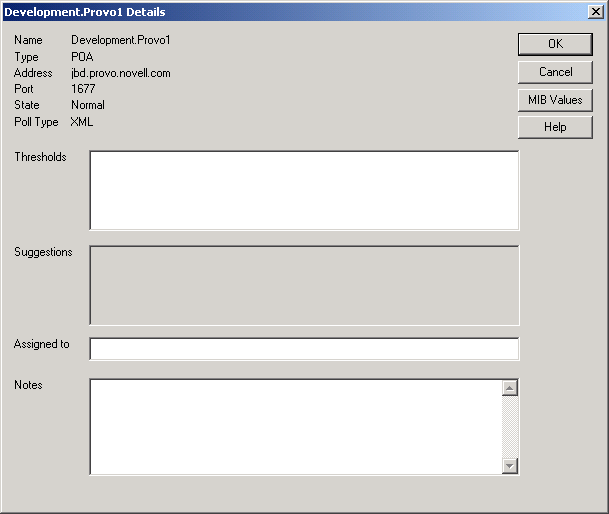Screen dimensions: 609x514
Task: Click inside the Suggestions box
Action: click(x=304, y=285)
